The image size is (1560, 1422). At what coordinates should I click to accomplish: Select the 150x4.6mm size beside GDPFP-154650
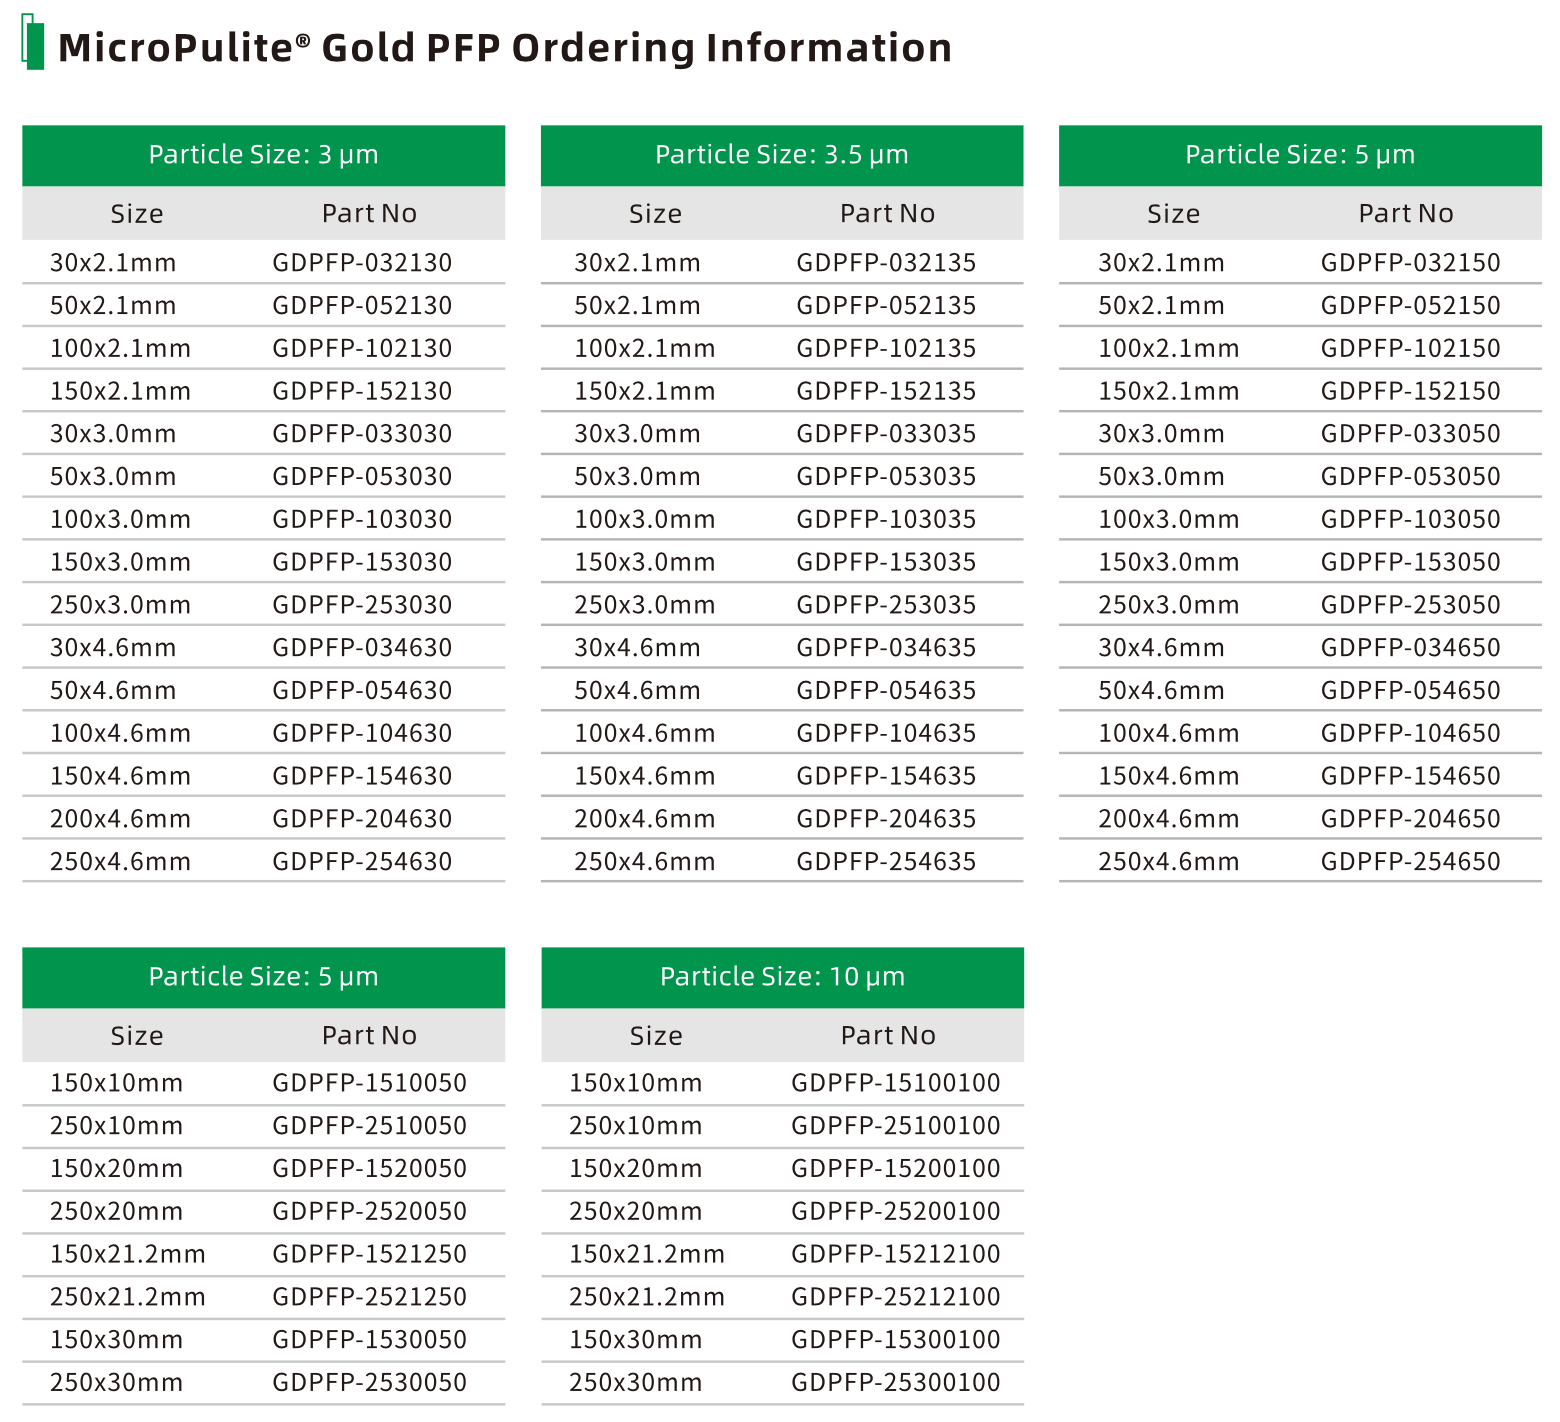point(1168,777)
